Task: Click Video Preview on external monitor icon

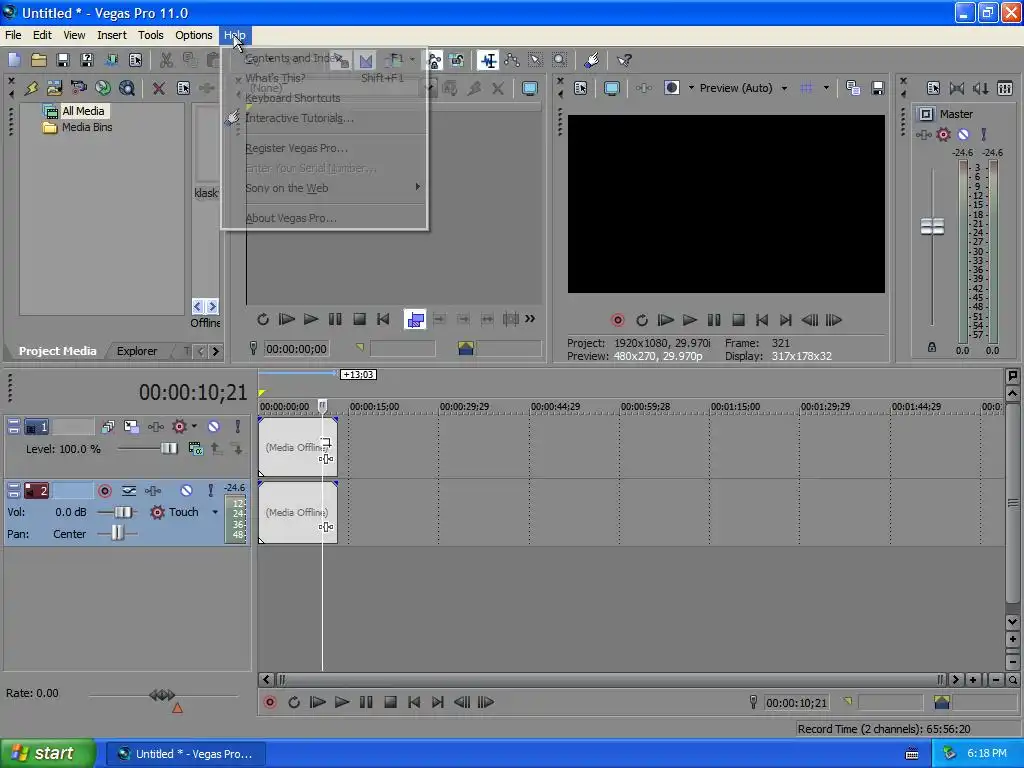Action: point(612,88)
